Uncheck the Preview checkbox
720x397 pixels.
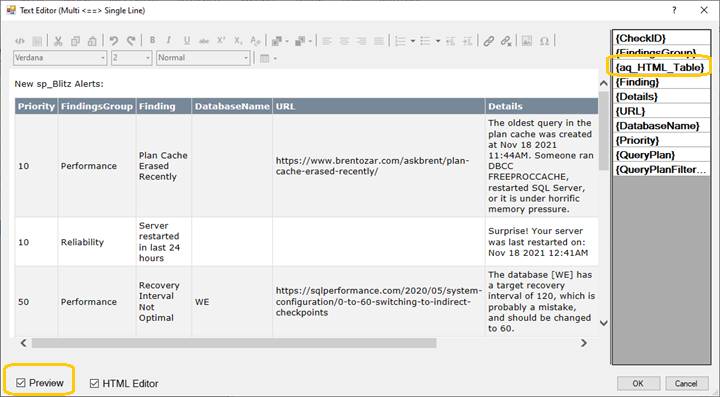[21, 383]
